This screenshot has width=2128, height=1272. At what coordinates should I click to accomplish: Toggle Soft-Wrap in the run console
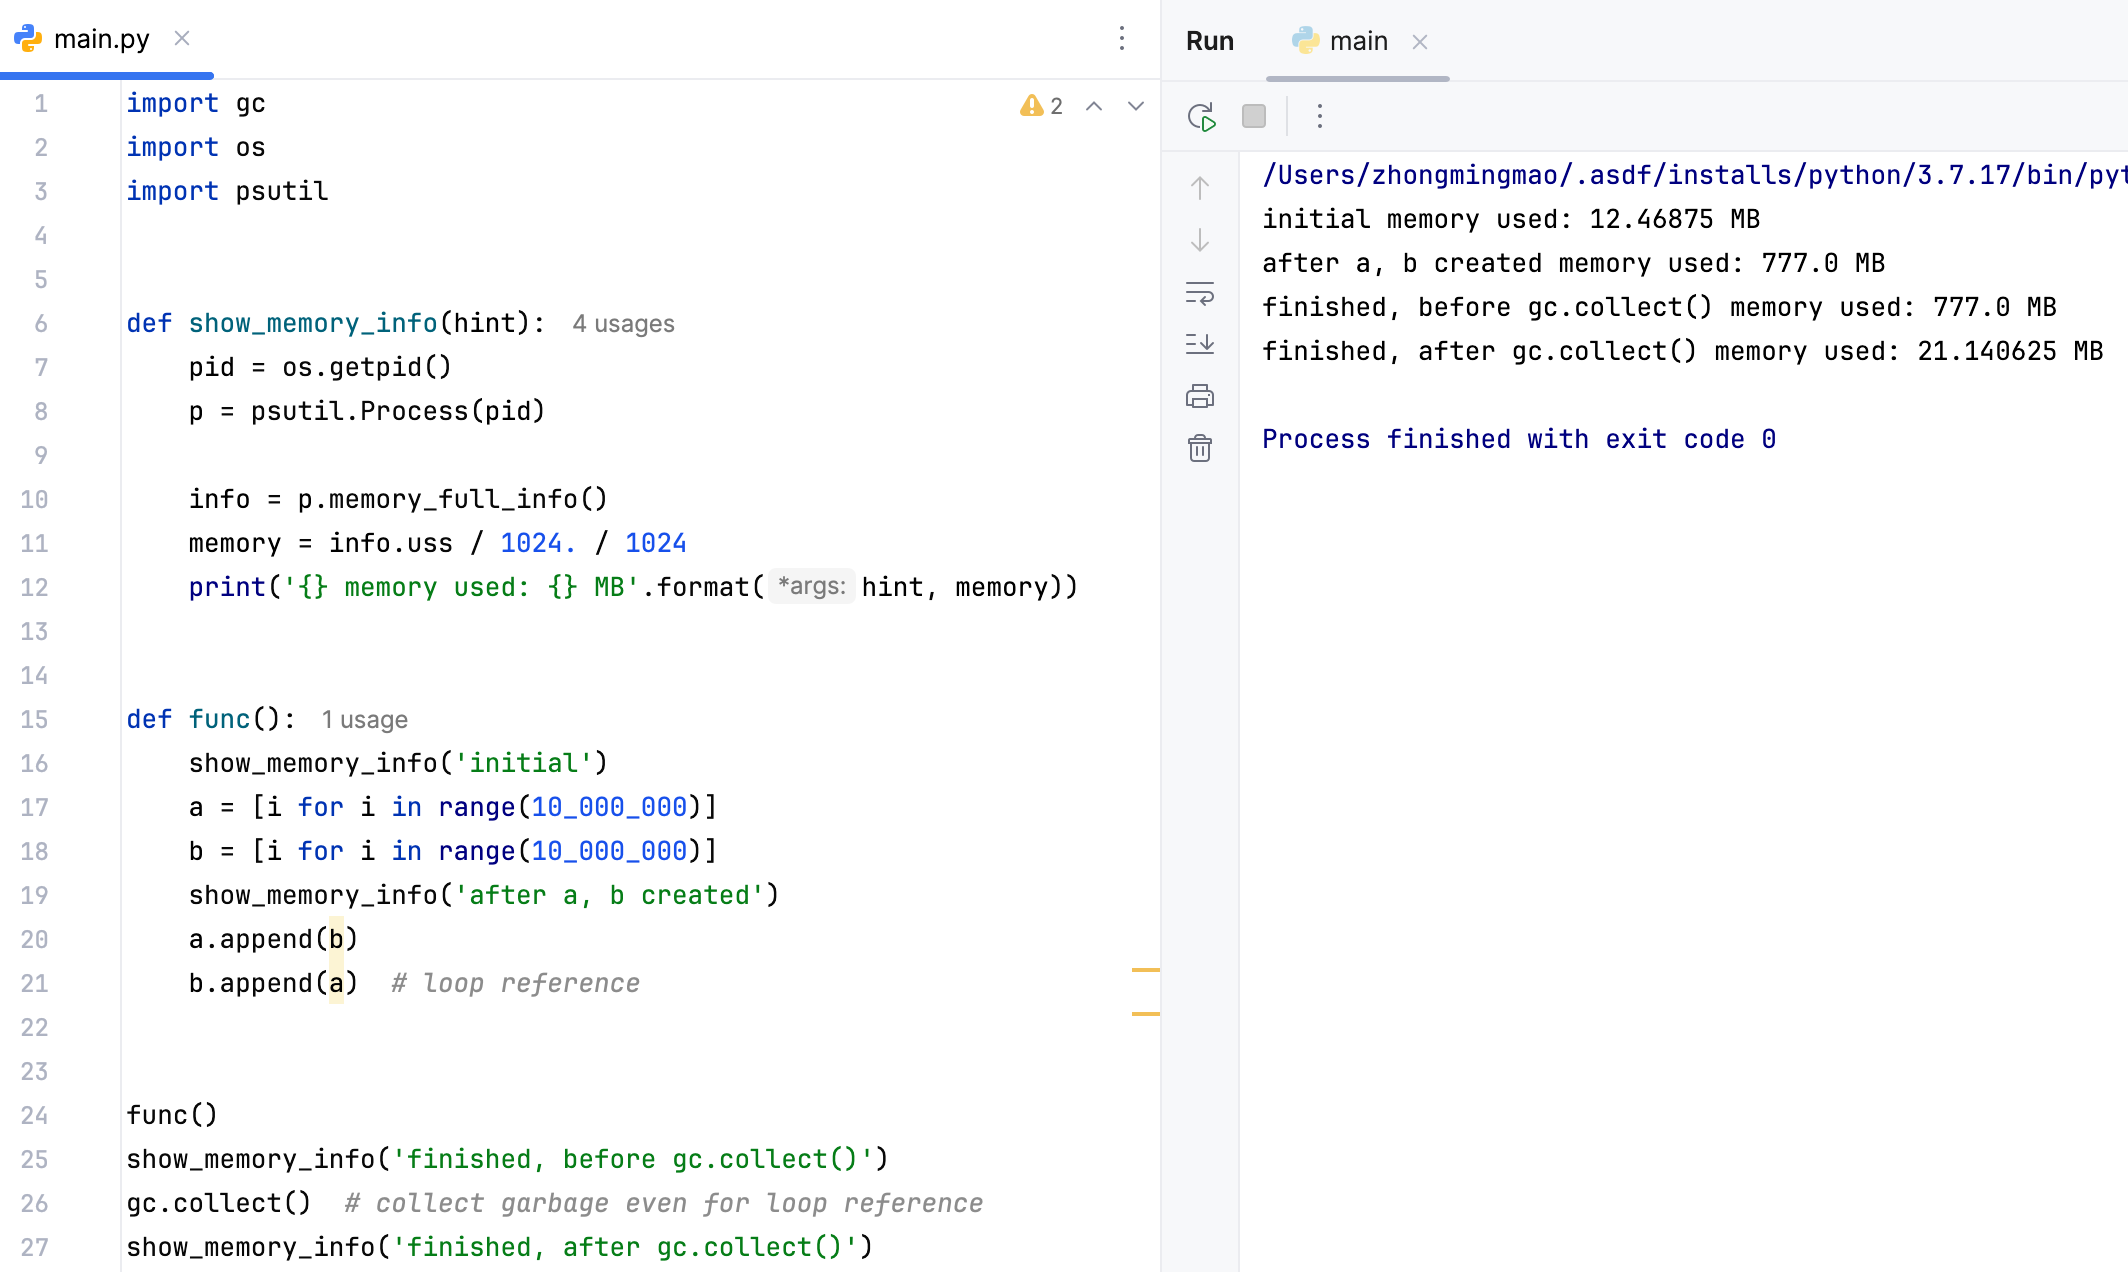pos(1200,293)
